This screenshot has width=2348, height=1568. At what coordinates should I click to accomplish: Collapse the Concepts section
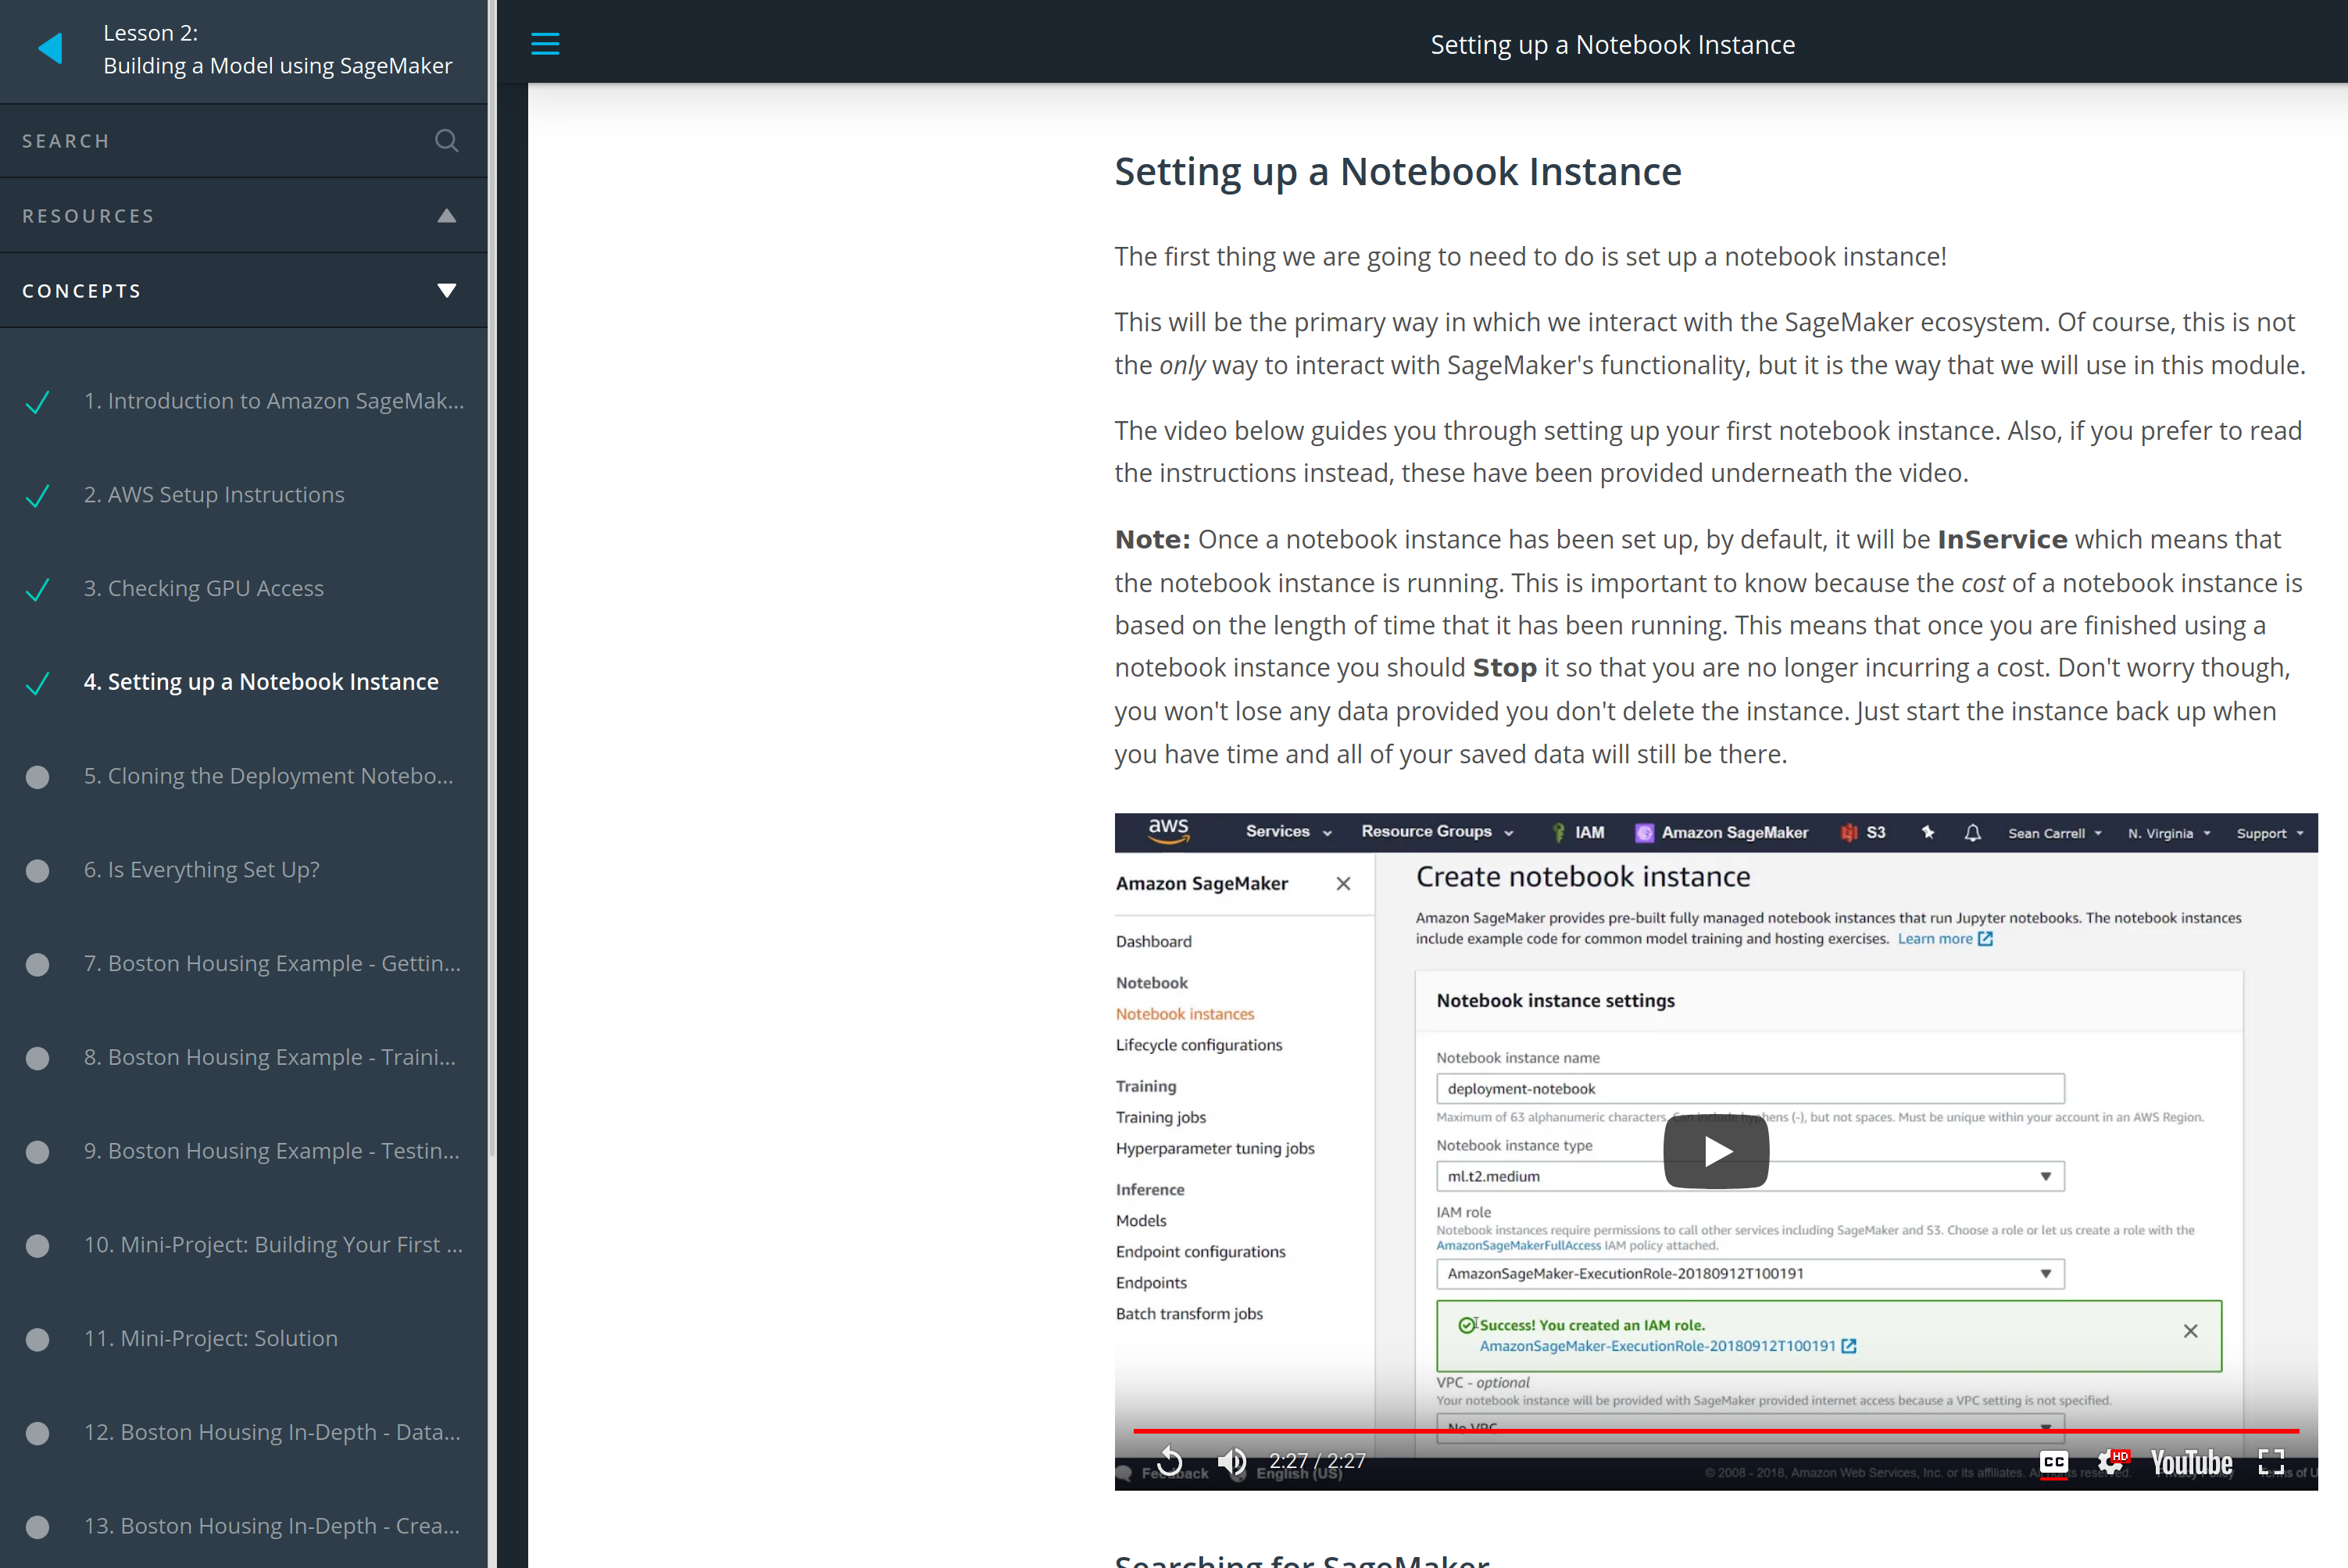point(244,291)
